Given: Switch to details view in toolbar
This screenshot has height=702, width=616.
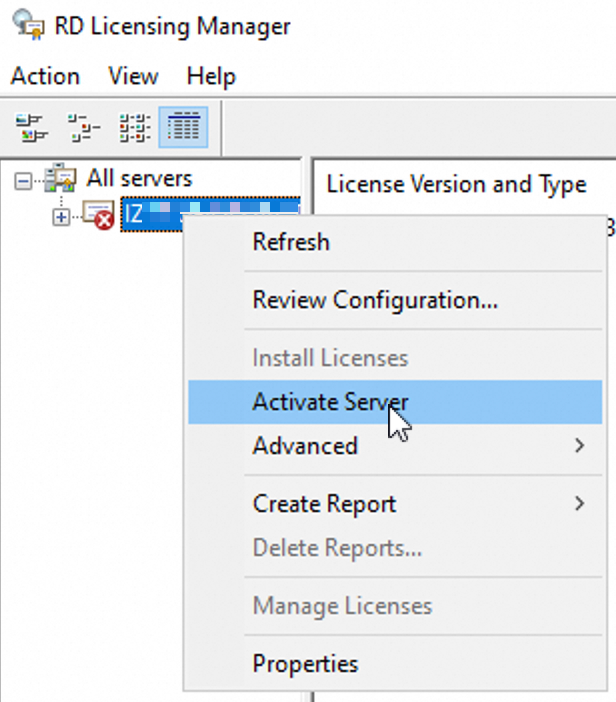Looking at the screenshot, I should (x=185, y=127).
